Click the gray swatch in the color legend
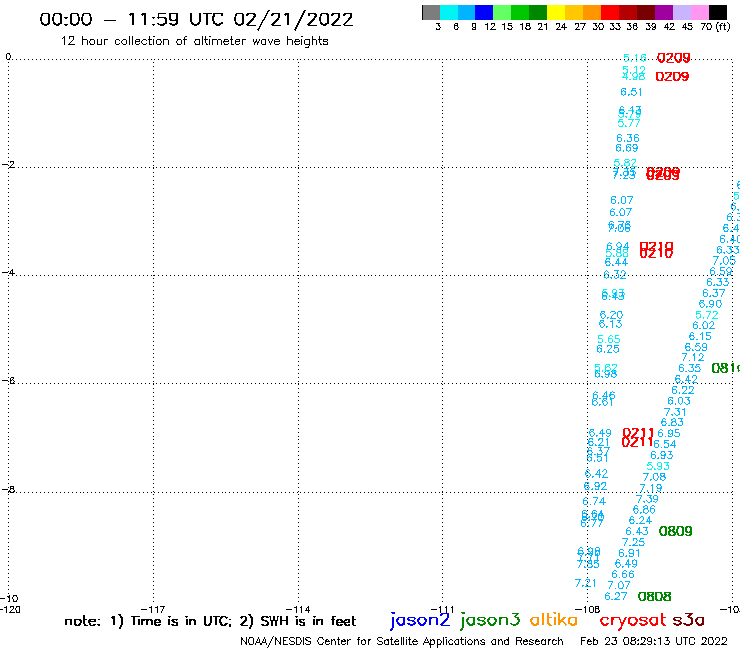This screenshot has width=740, height=650. pyautogui.click(x=431, y=12)
